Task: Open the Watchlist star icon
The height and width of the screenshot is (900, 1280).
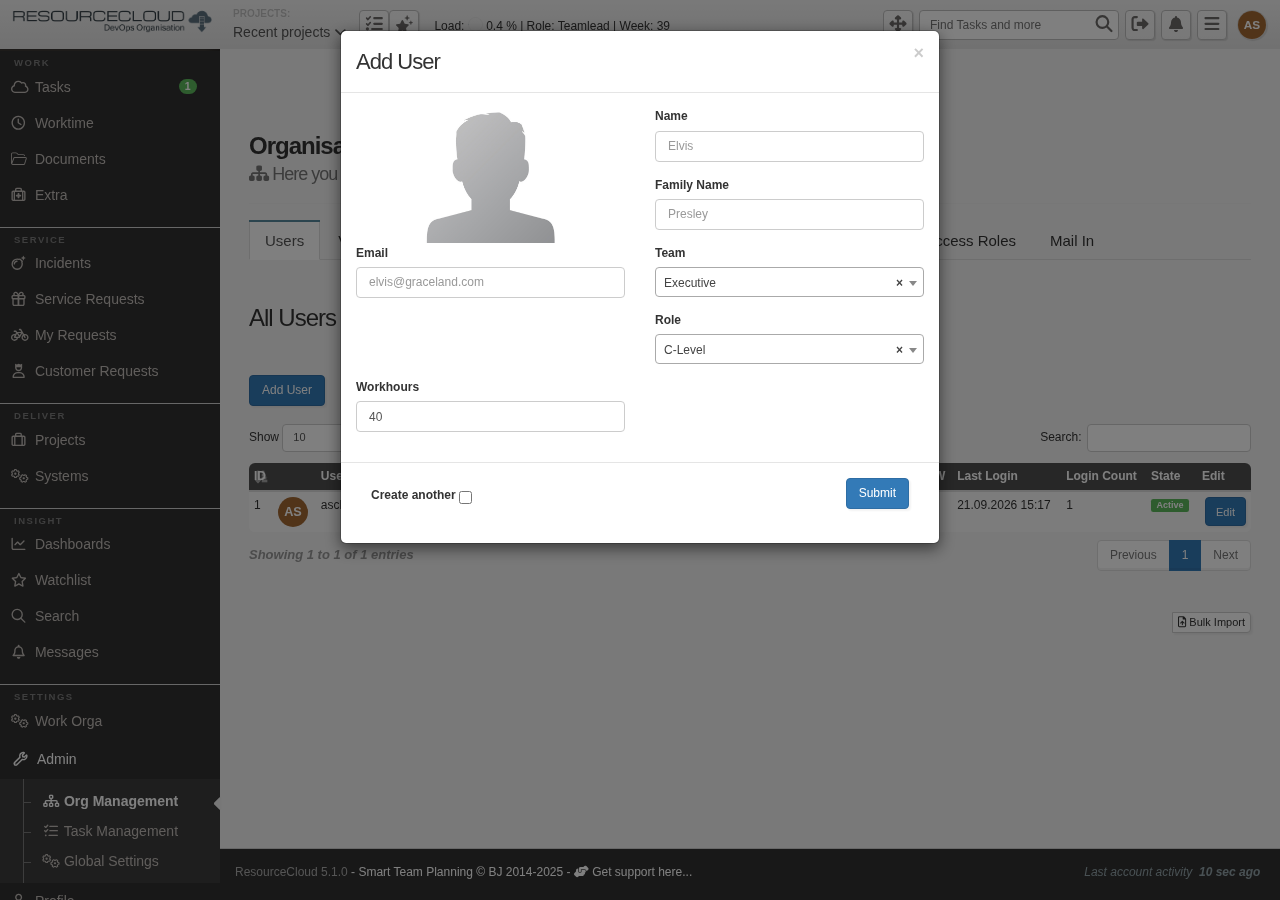Action: pyautogui.click(x=19, y=580)
